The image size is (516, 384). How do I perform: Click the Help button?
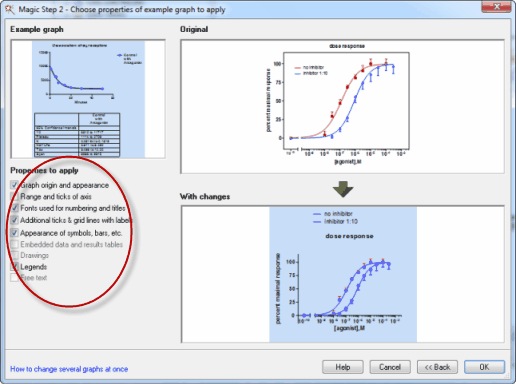(343, 367)
